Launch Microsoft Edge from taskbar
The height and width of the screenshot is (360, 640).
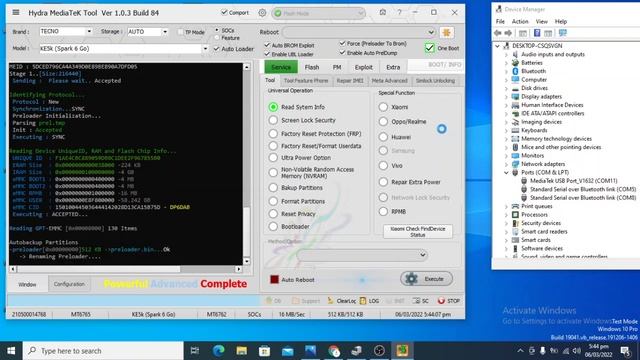coord(219,351)
